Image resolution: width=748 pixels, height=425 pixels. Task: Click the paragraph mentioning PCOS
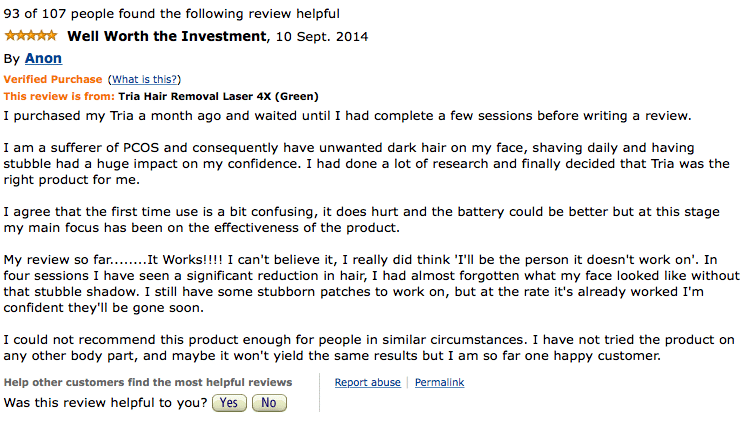[x=366, y=164]
